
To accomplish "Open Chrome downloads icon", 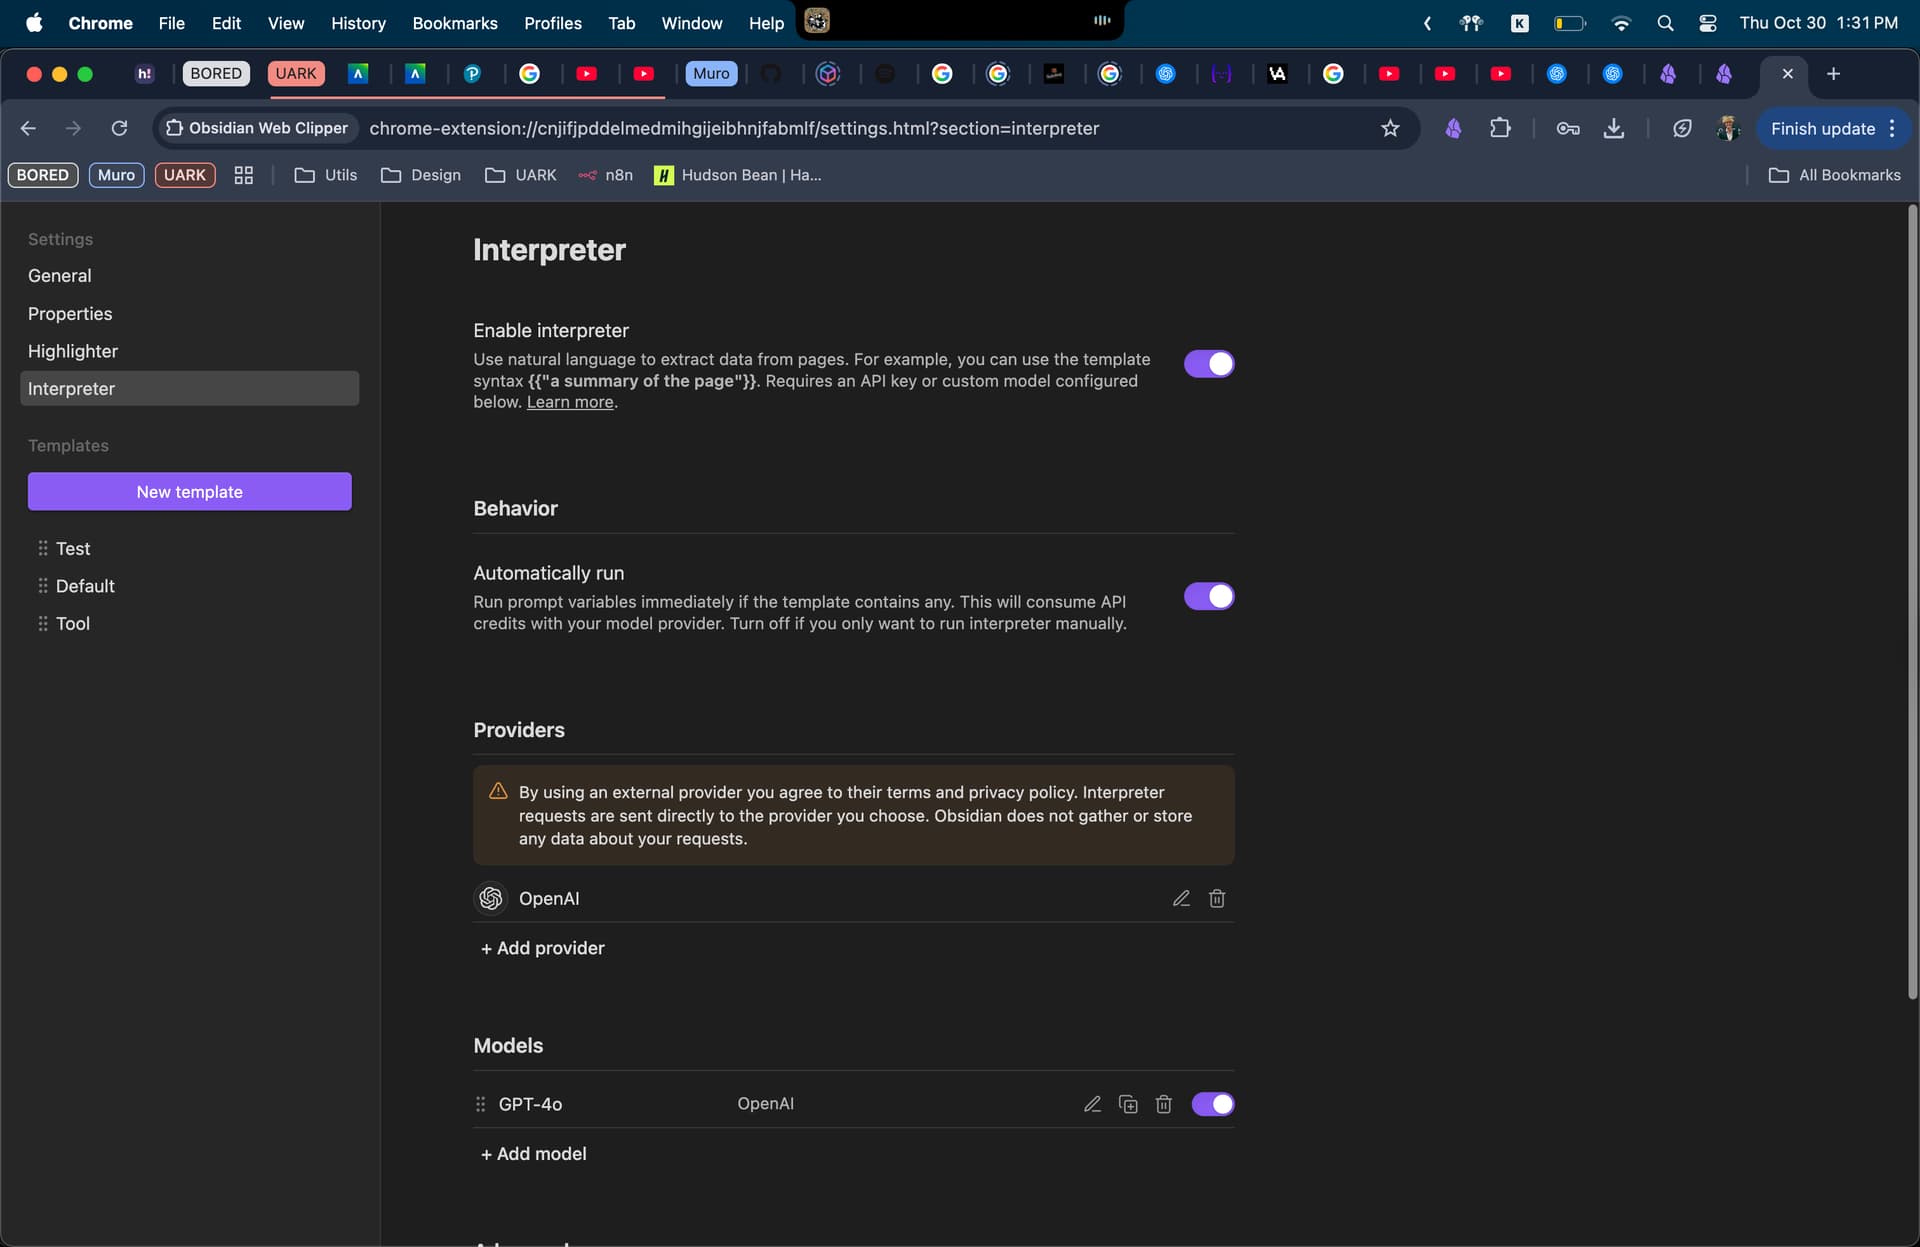I will 1614,128.
